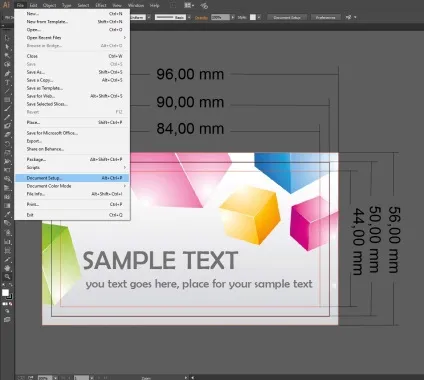Select the Gradient tool
This screenshot has width=424, height=380.
(7, 205)
